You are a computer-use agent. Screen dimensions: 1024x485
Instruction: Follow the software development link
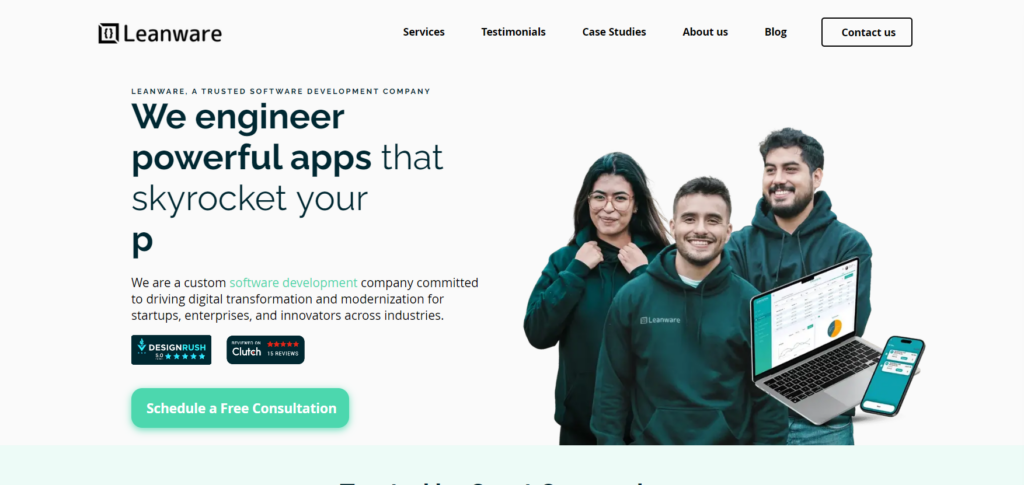[293, 283]
